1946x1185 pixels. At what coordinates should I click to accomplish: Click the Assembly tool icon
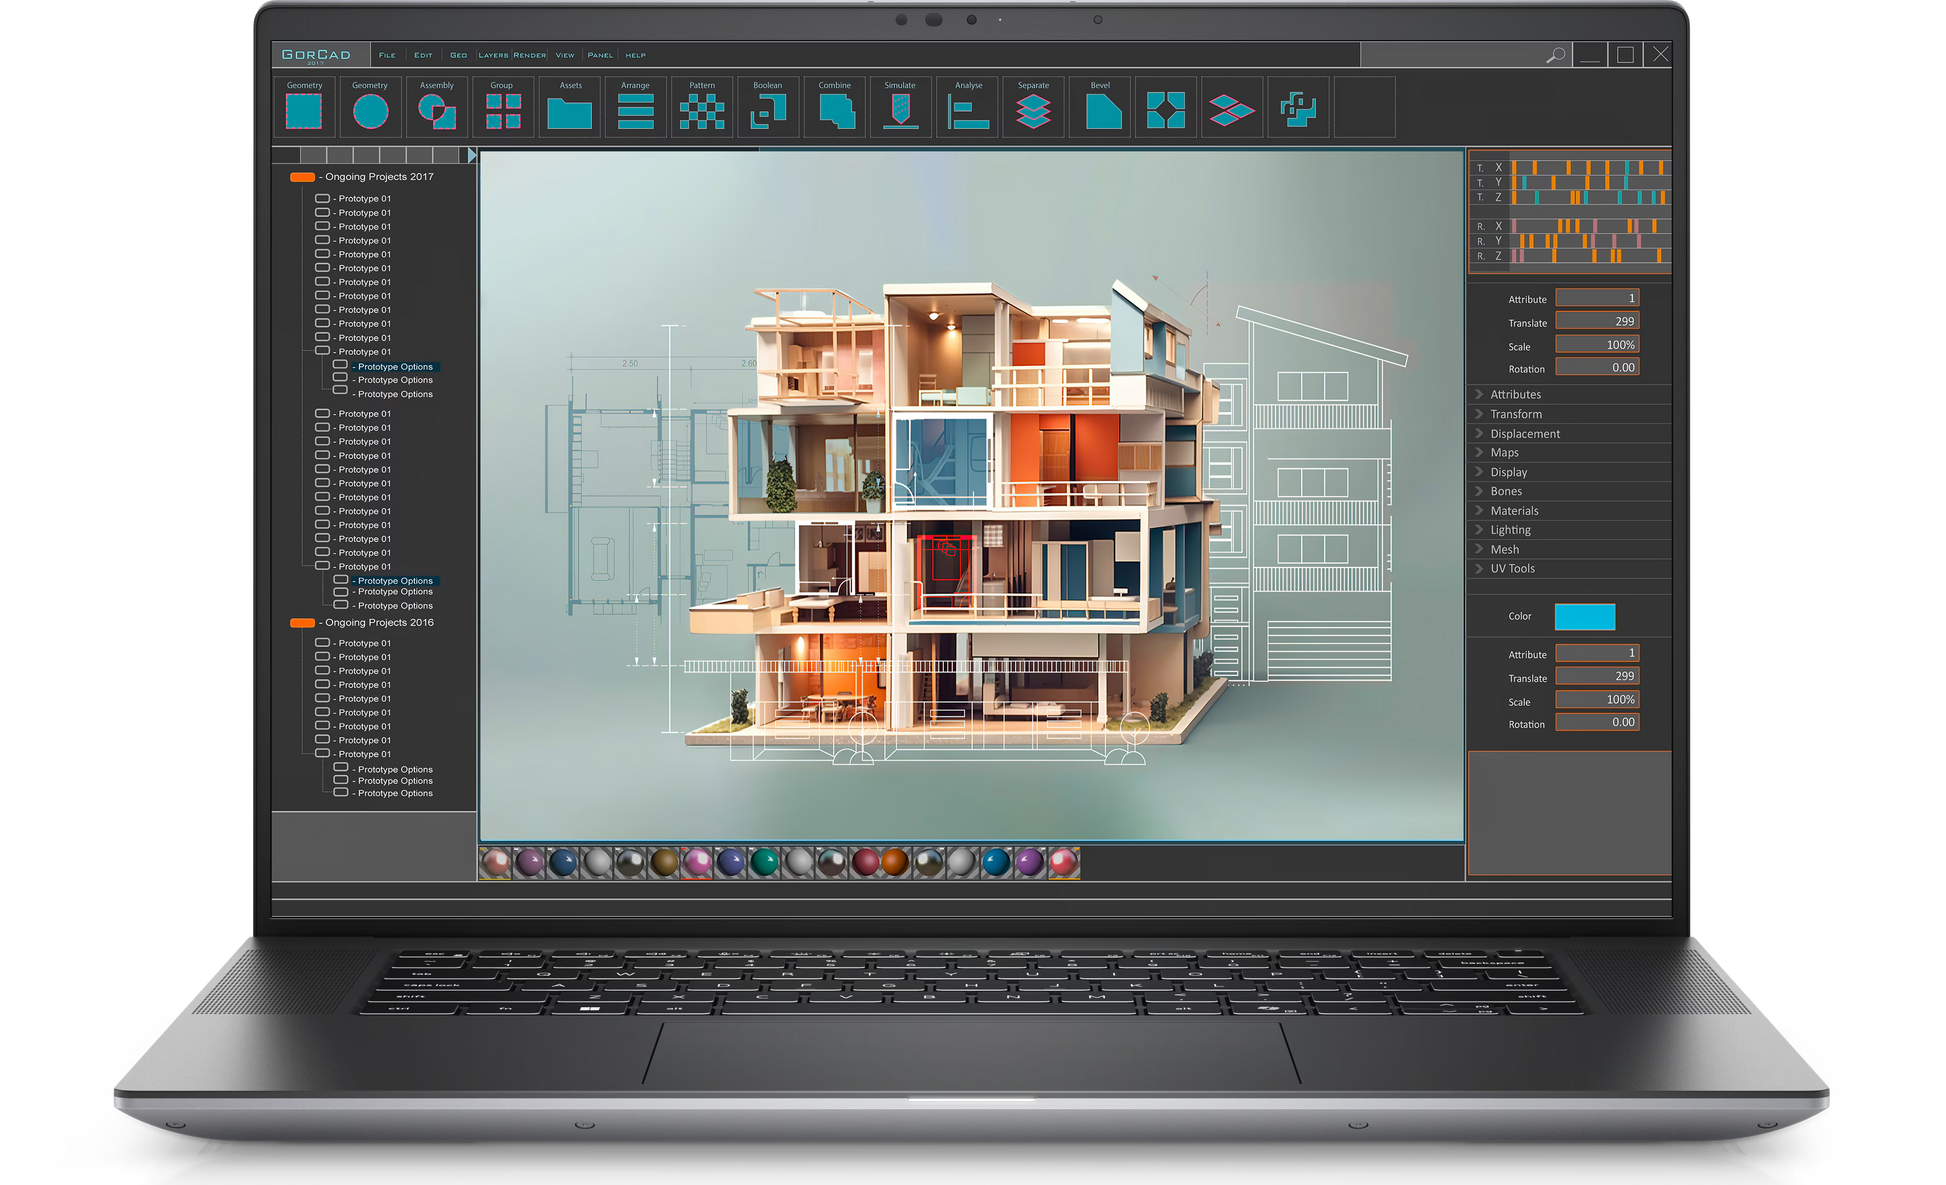pos(436,110)
